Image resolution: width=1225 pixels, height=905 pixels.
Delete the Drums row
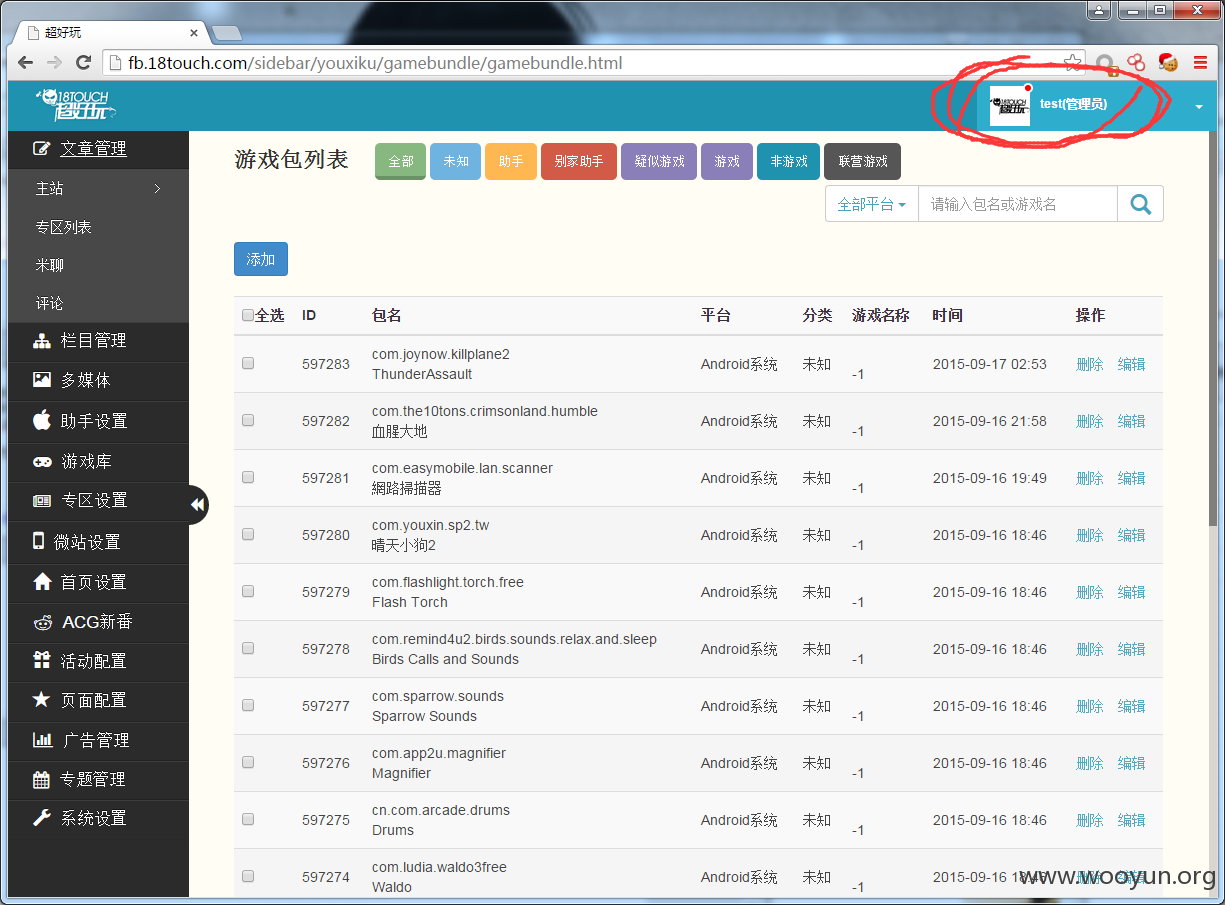pos(1089,820)
